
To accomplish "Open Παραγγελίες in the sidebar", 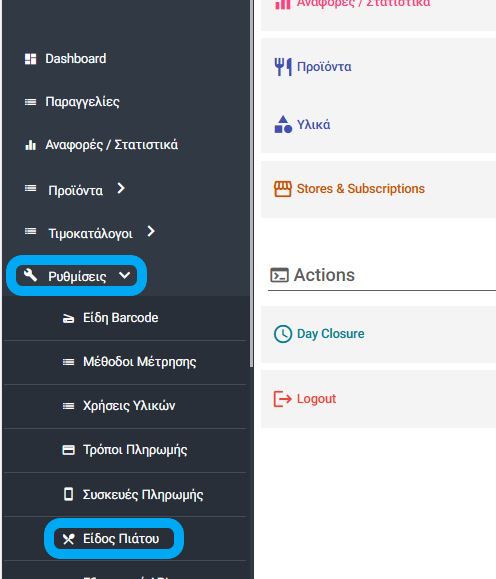I will coord(82,102).
